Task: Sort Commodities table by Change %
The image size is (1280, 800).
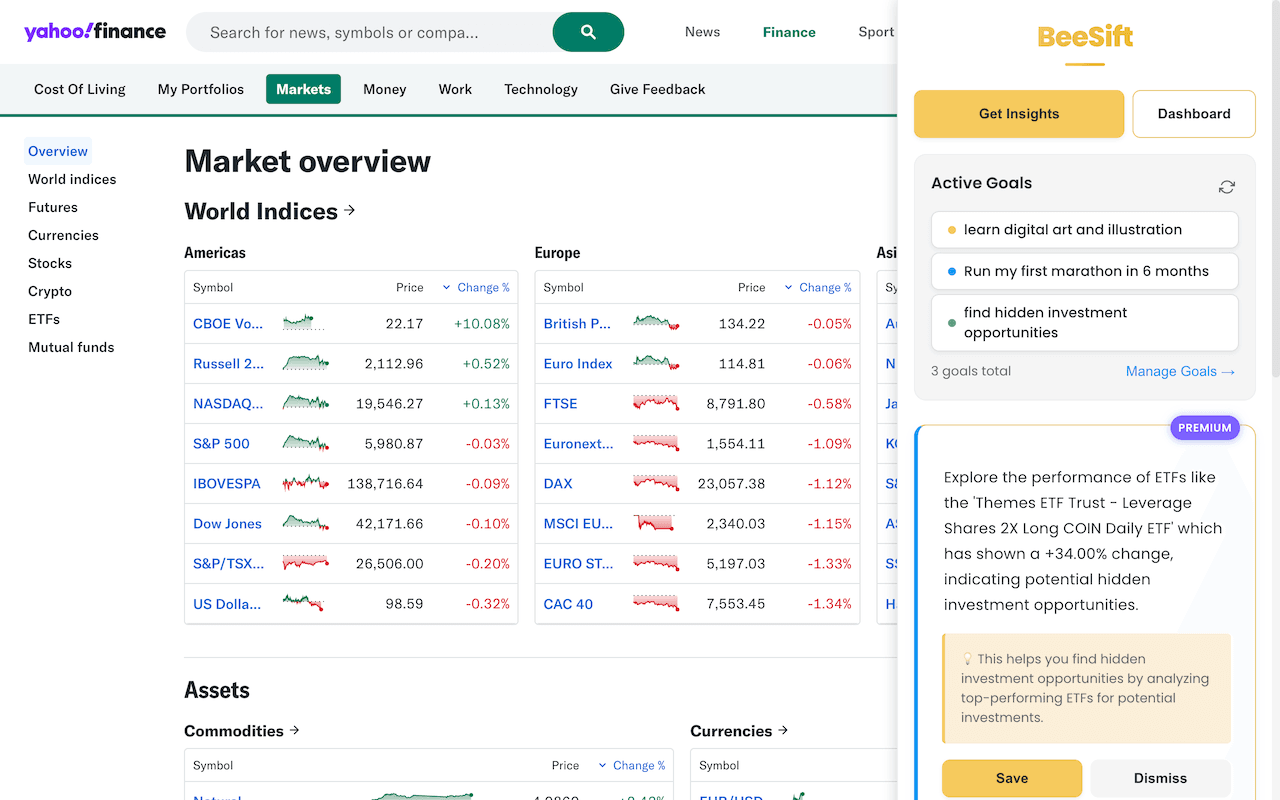Action: (x=633, y=765)
